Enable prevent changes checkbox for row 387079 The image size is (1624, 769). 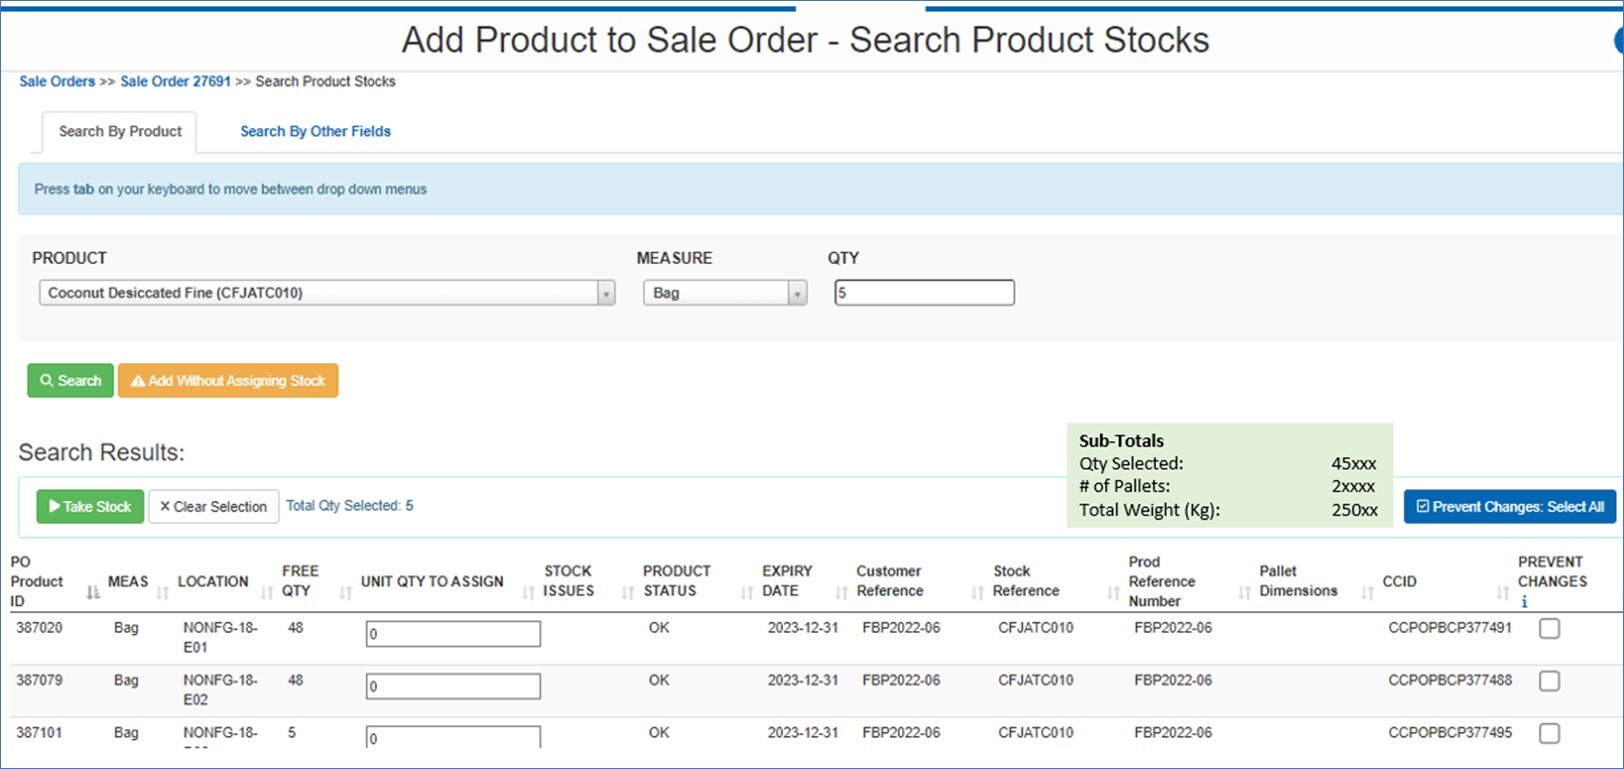(1549, 681)
